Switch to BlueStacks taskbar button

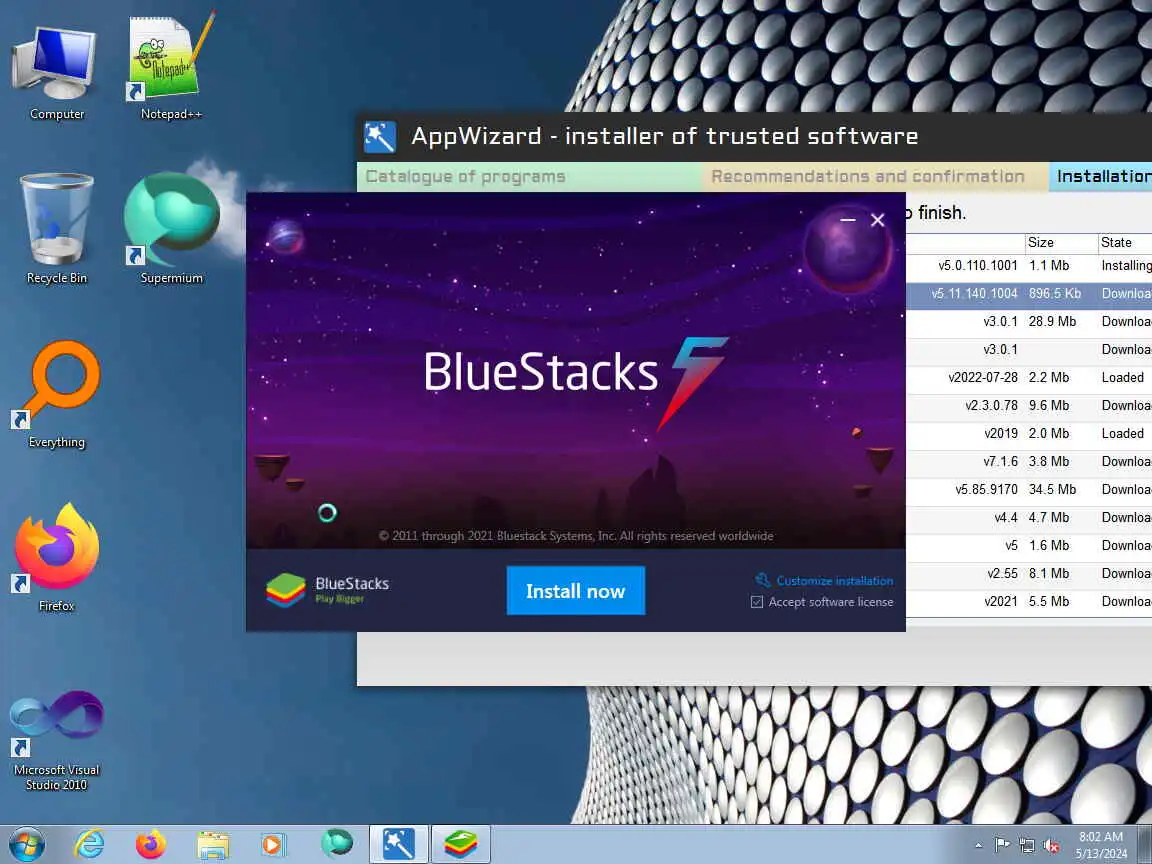tap(460, 844)
